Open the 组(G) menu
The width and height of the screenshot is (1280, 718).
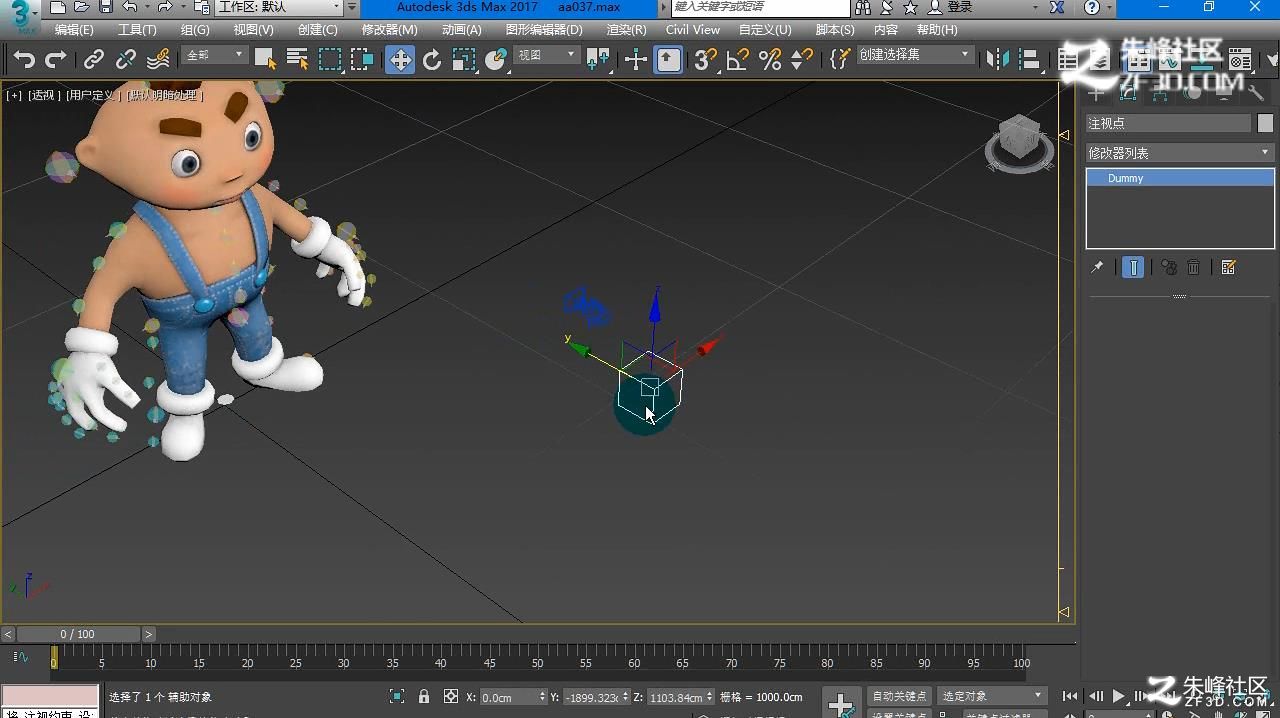[x=195, y=30]
